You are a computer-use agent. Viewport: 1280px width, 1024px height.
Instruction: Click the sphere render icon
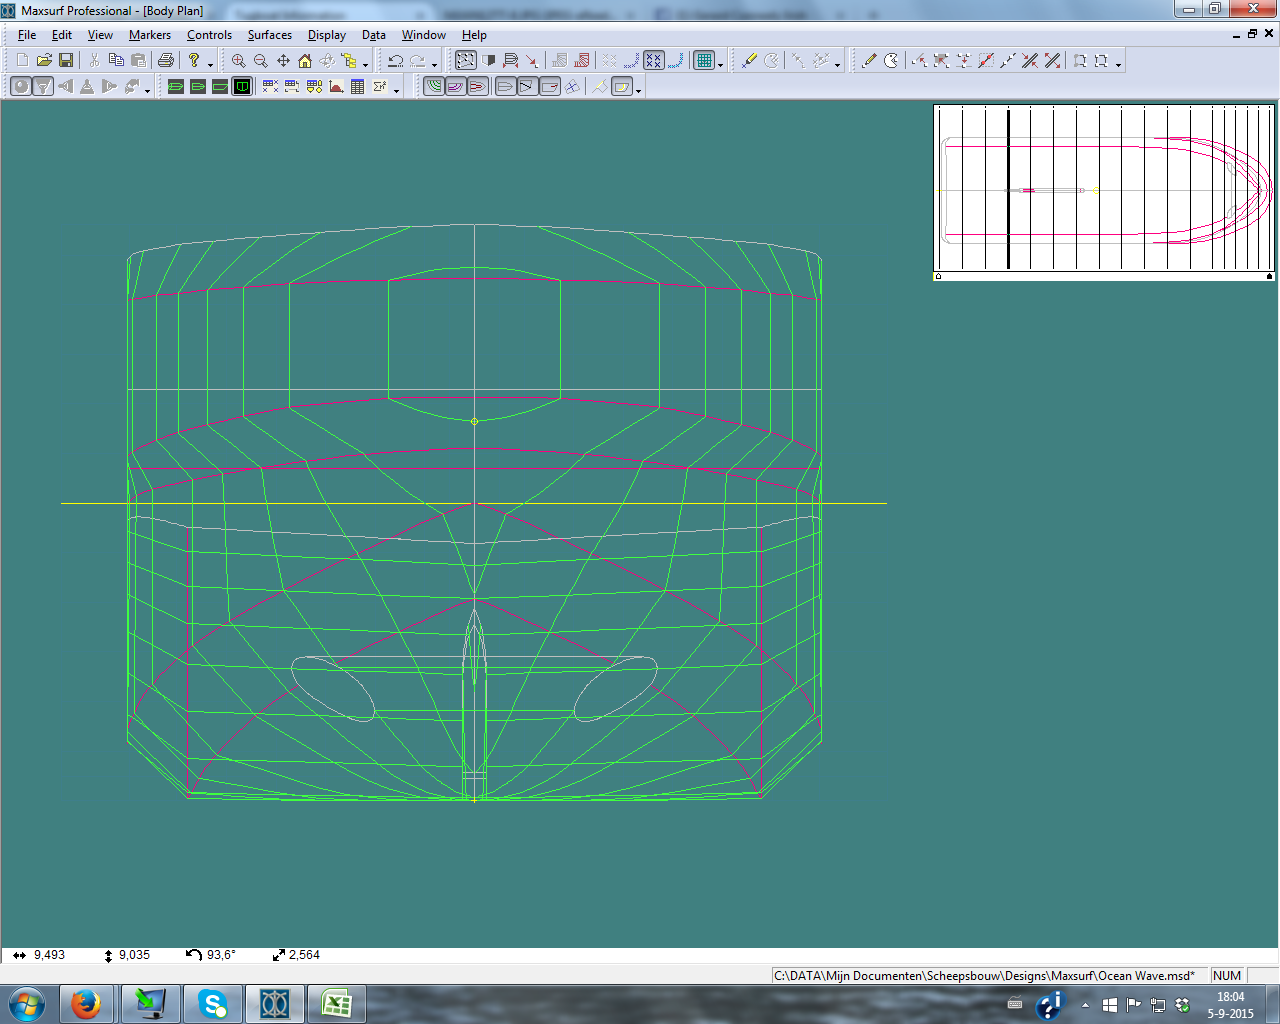20,87
